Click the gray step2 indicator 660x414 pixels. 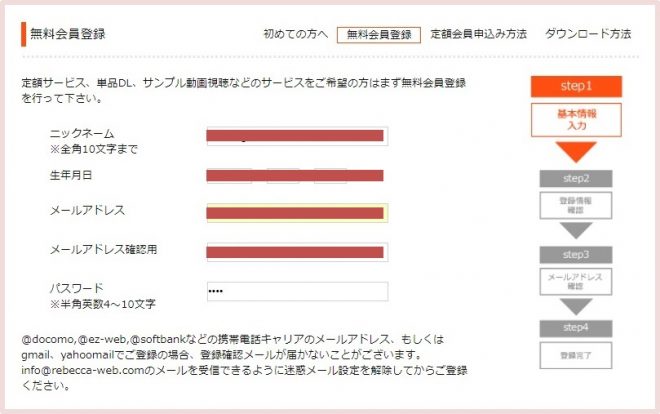[x=575, y=178]
